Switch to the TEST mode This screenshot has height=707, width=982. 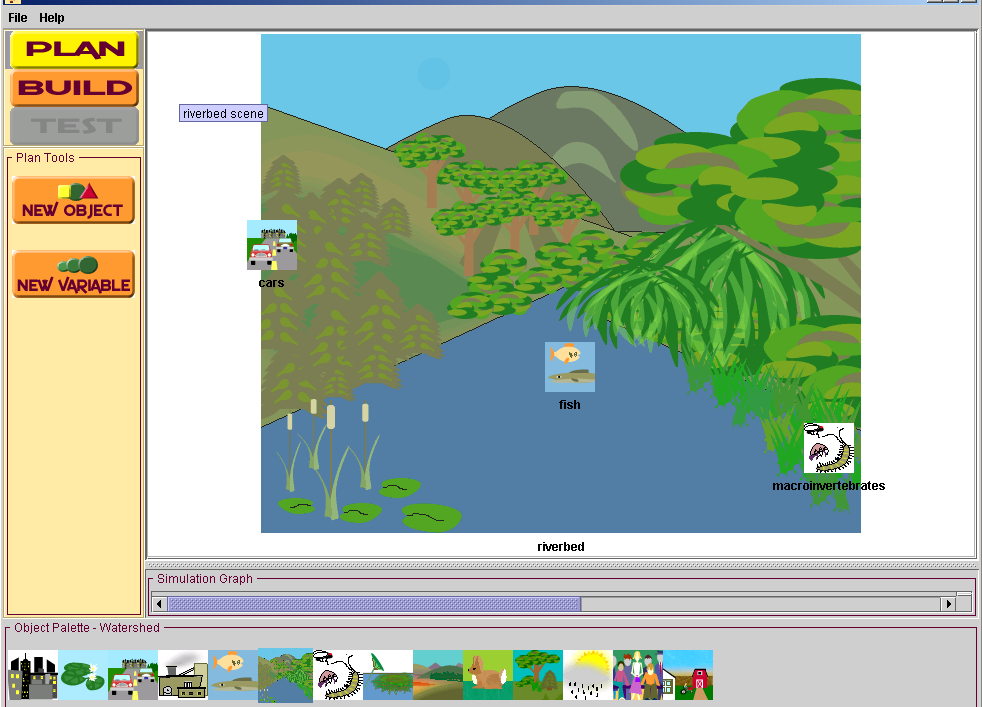tap(75, 126)
